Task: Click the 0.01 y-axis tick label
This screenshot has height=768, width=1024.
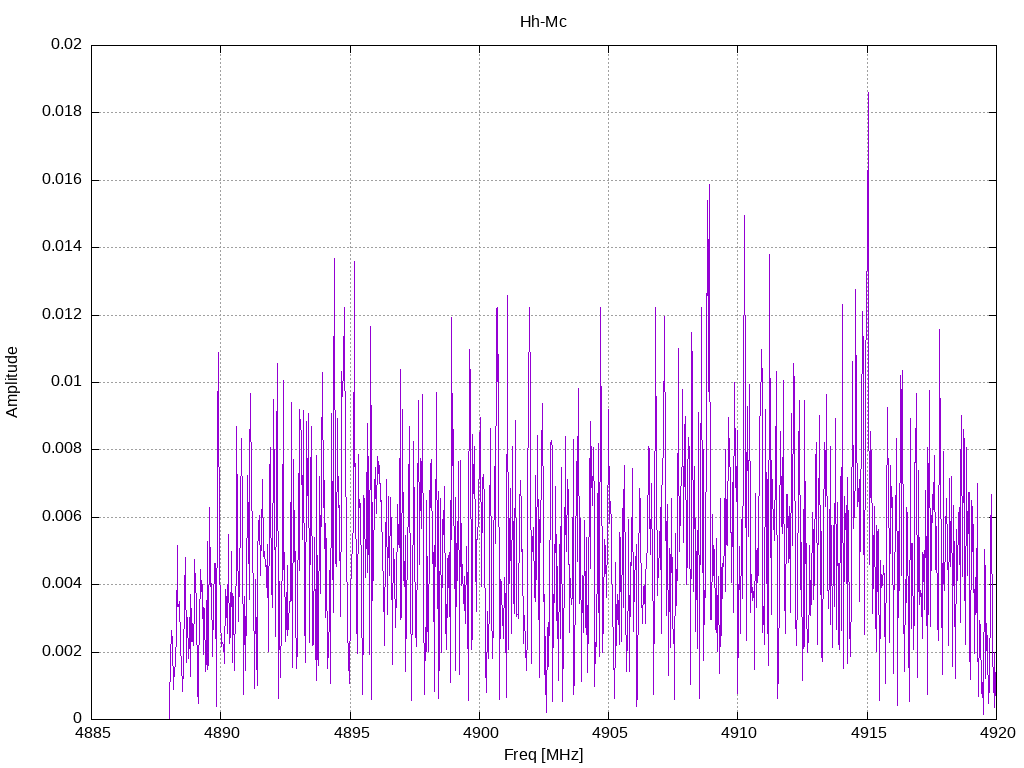Action: 67,382
